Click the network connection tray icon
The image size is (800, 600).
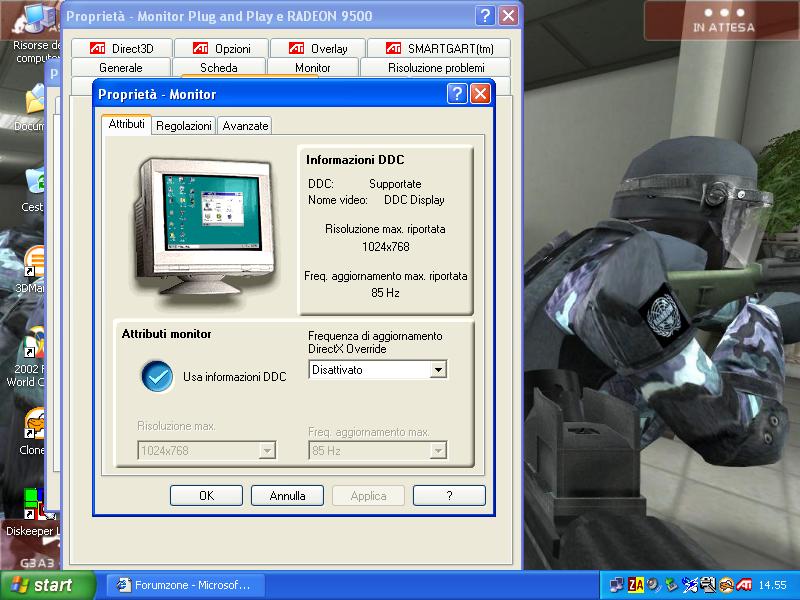pyautogui.click(x=616, y=585)
